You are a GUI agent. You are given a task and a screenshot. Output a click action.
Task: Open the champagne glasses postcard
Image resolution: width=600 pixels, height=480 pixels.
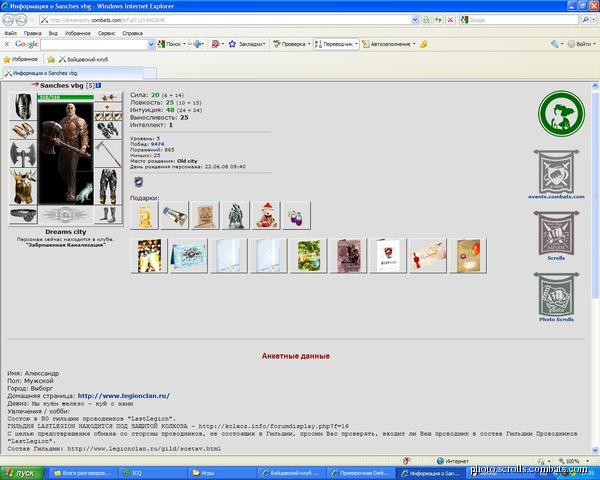[x=149, y=256]
